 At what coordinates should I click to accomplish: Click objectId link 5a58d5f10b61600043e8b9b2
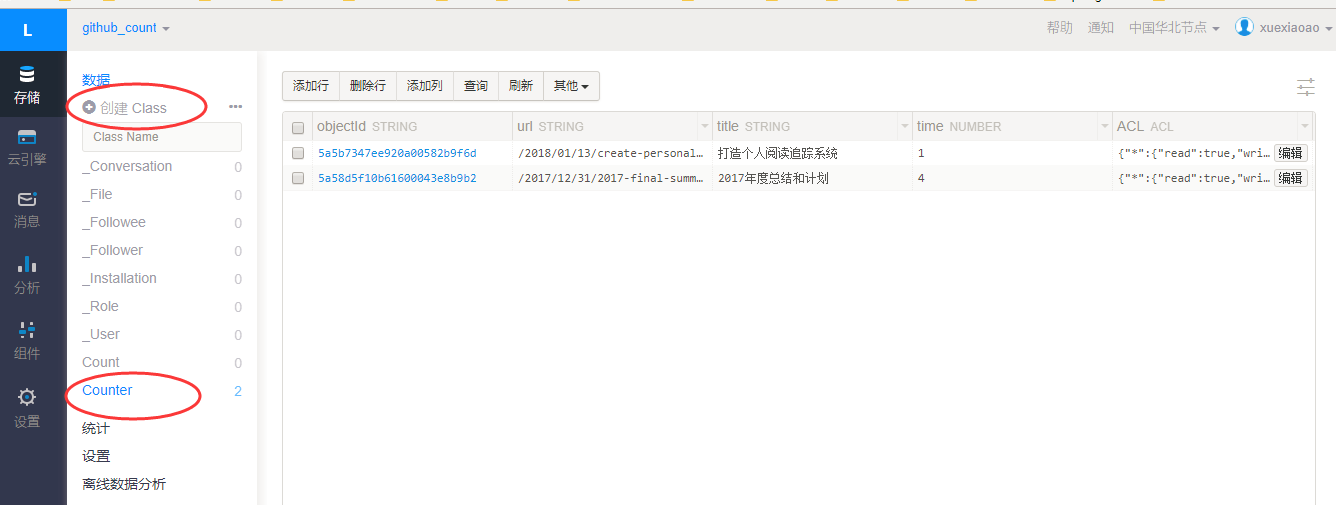click(397, 178)
